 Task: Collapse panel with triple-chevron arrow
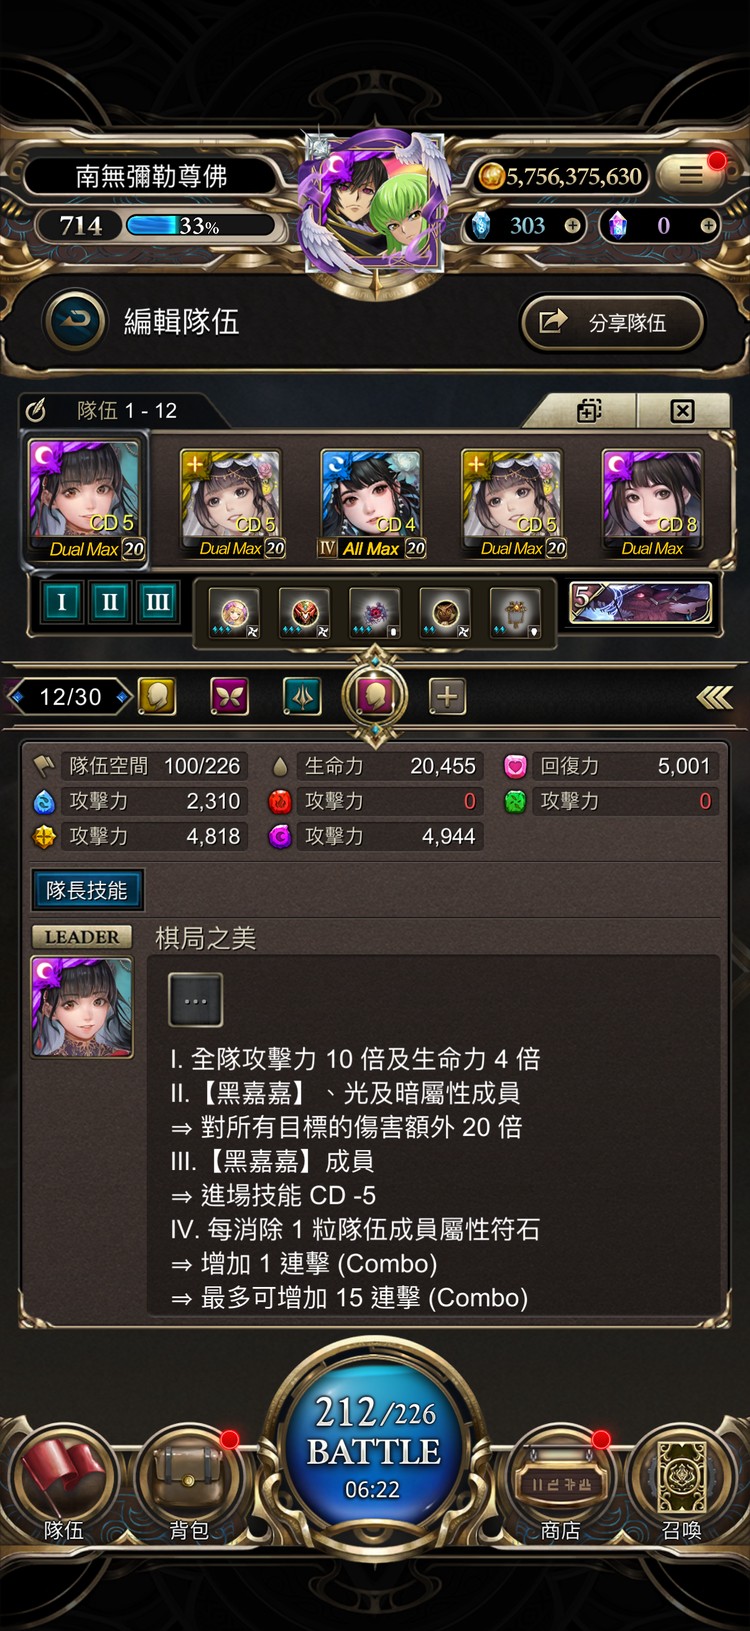point(714,697)
